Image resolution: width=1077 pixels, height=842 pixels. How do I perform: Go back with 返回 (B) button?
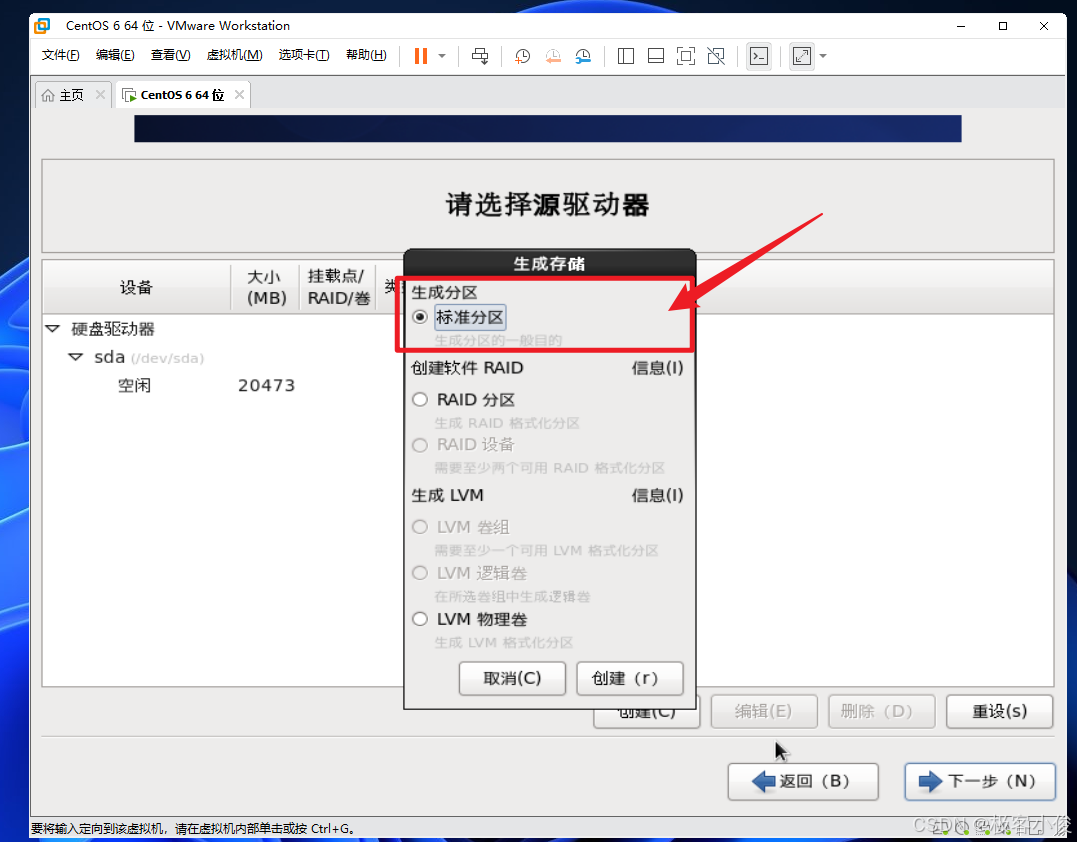tap(803, 782)
